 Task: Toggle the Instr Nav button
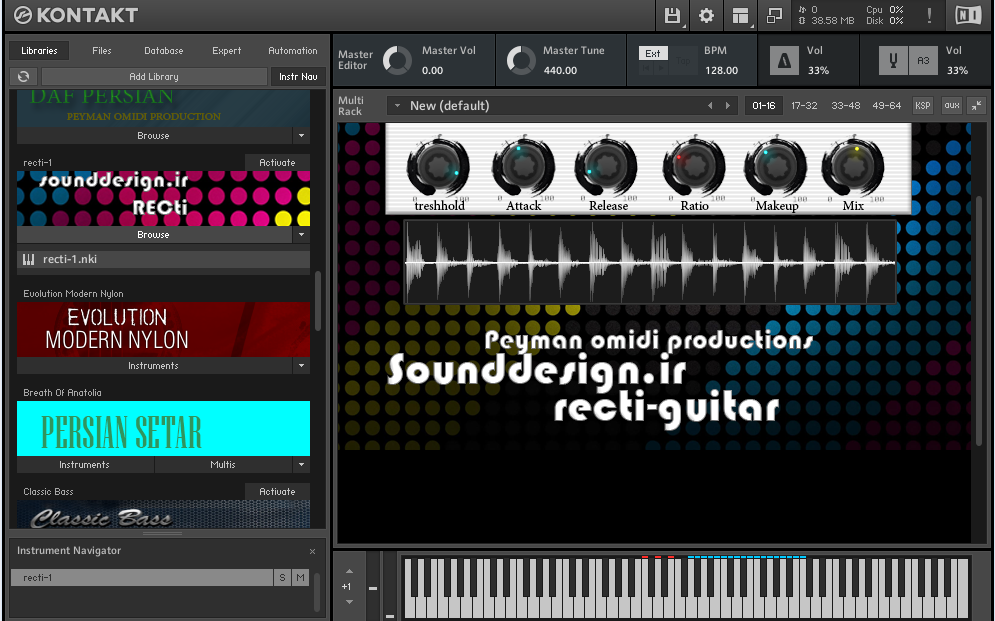pos(298,76)
